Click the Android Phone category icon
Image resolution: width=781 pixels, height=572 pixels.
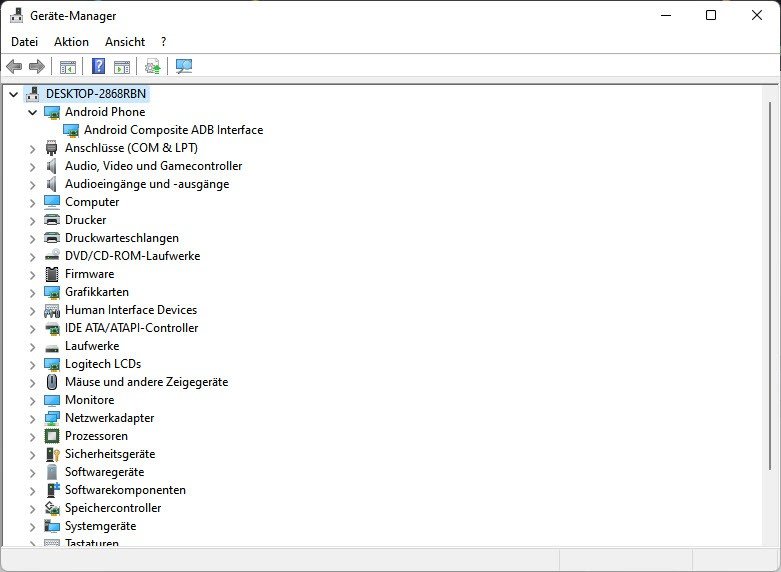[52, 112]
